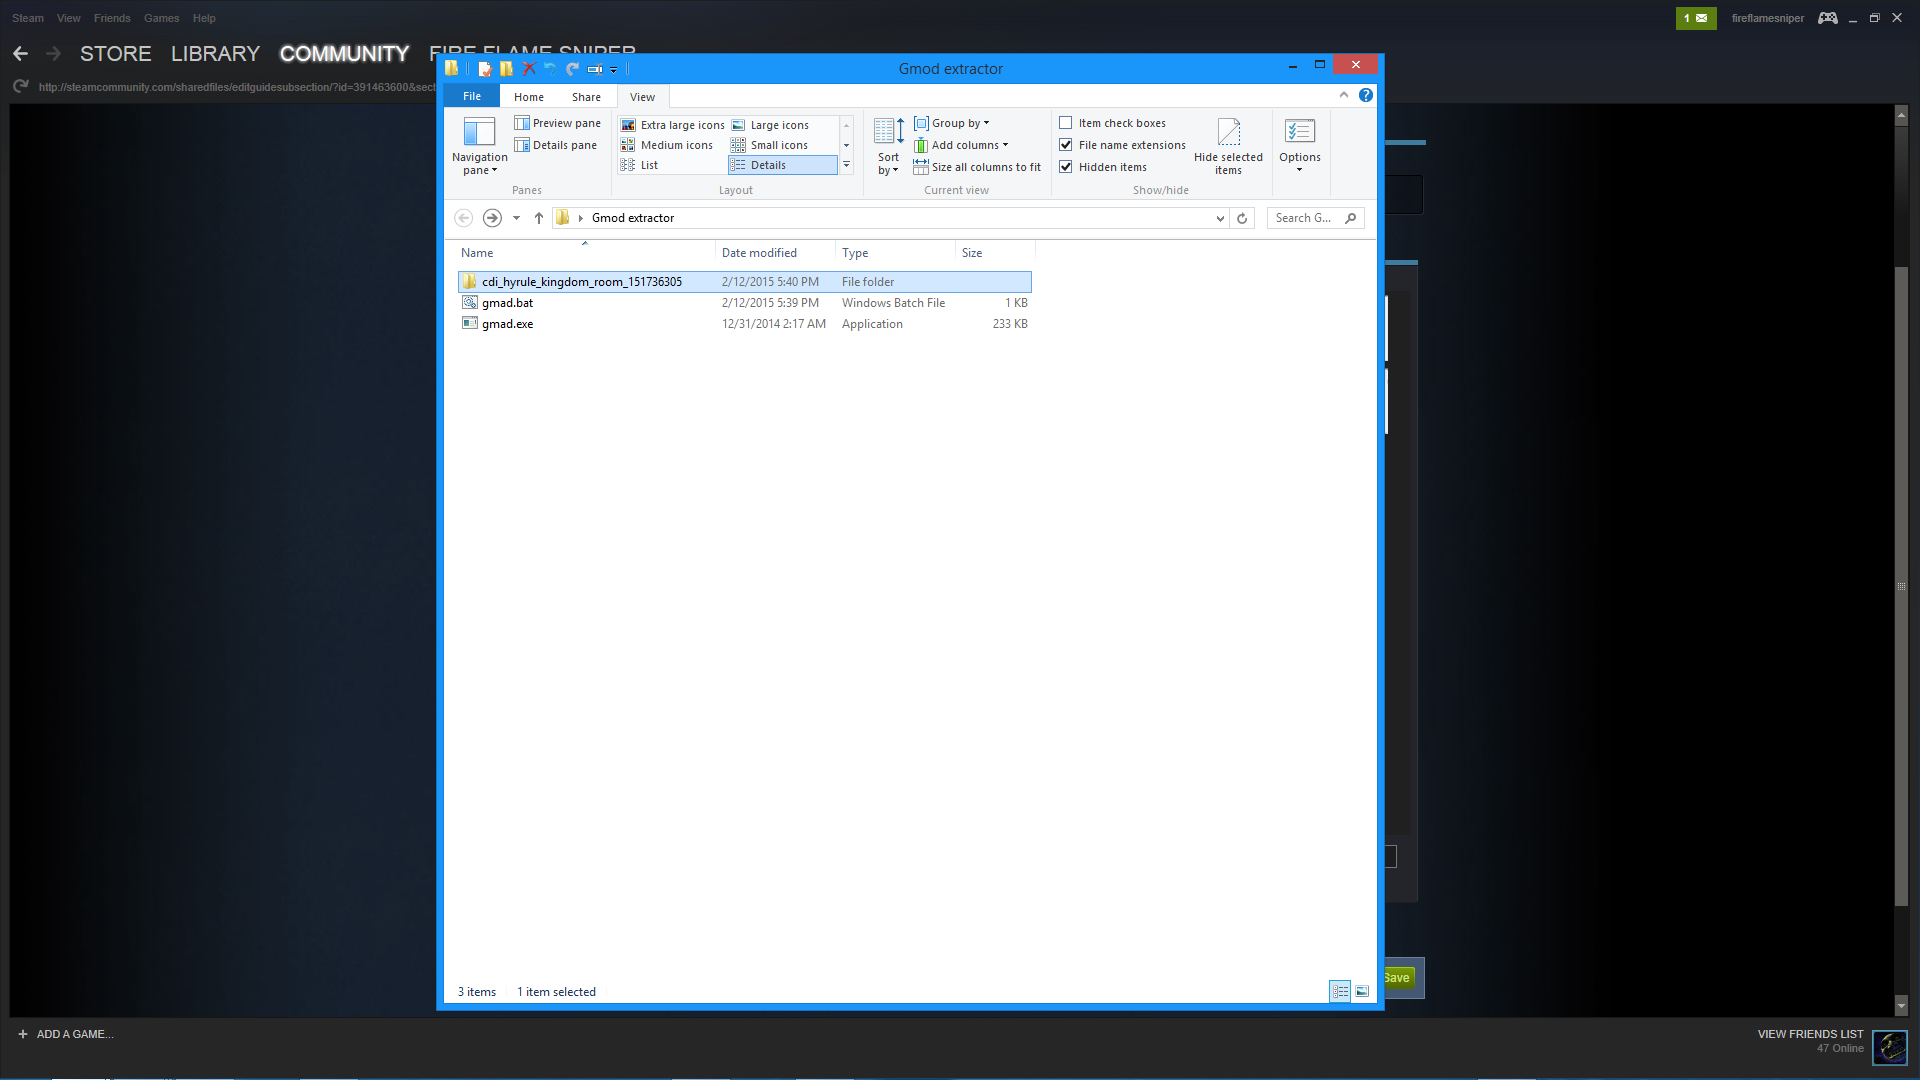Switch to large thumbnails view in status bar
This screenshot has width=1920, height=1080.
pyautogui.click(x=1362, y=991)
